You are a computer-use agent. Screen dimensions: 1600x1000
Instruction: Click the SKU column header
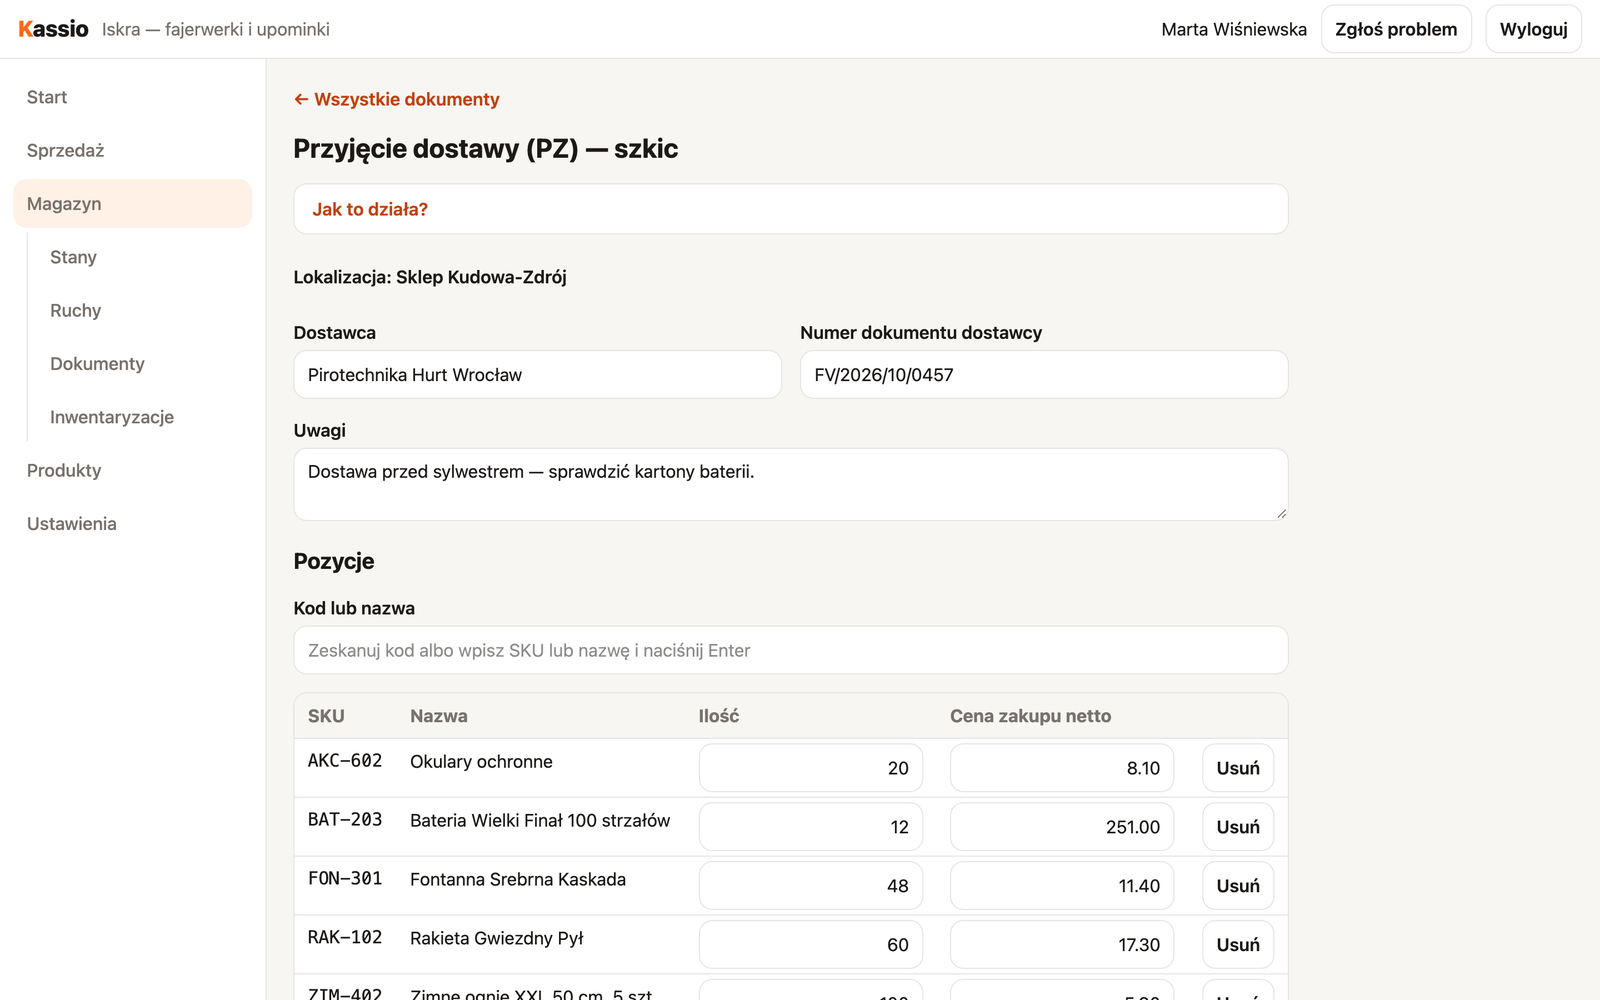326,716
